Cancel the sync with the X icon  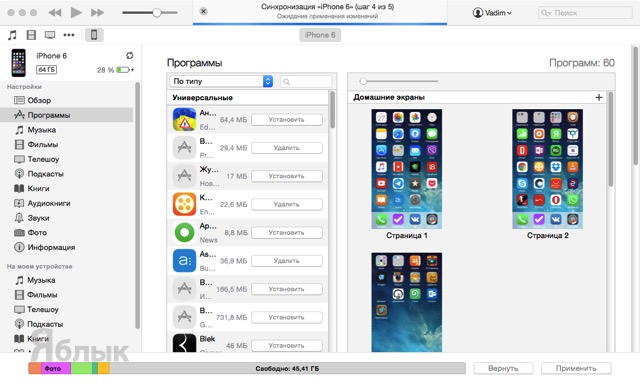[203, 11]
